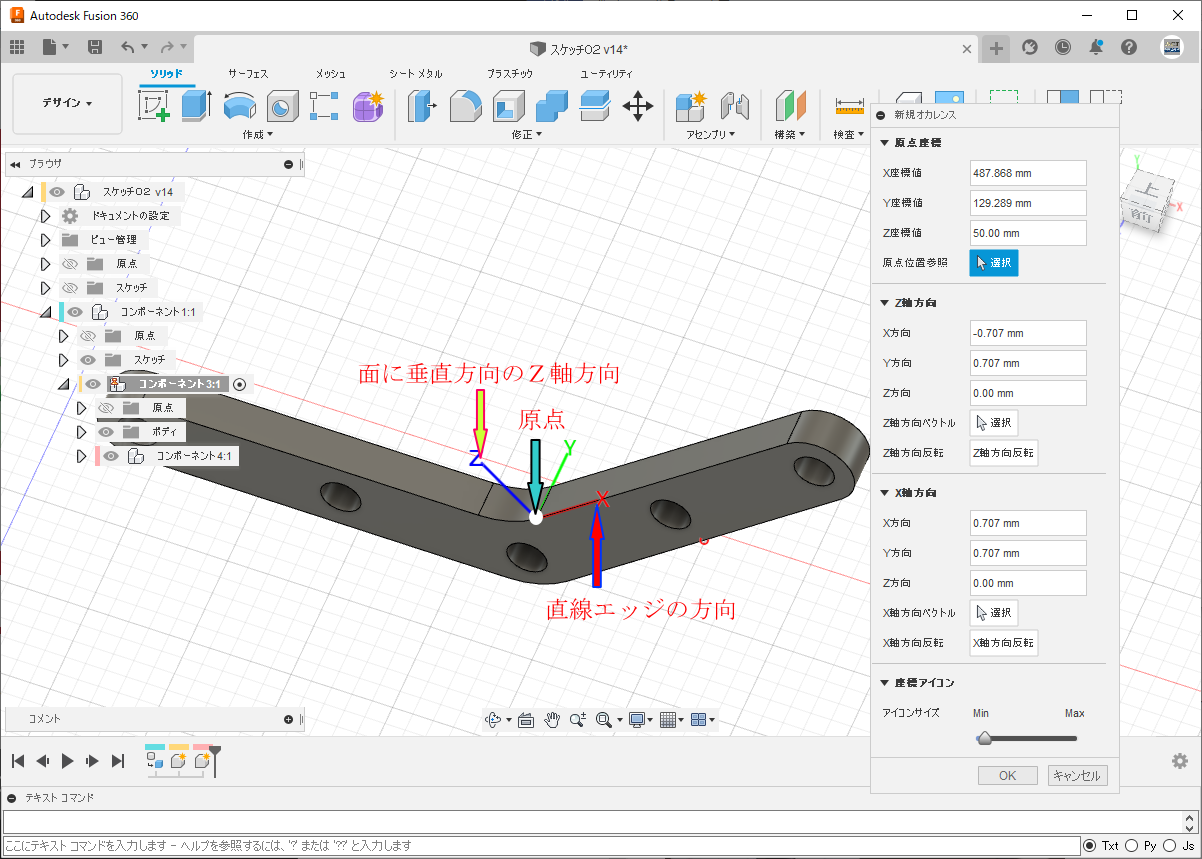This screenshot has width=1202, height=859.
Task: Select the Extrude tool icon
Action: (x=196, y=105)
